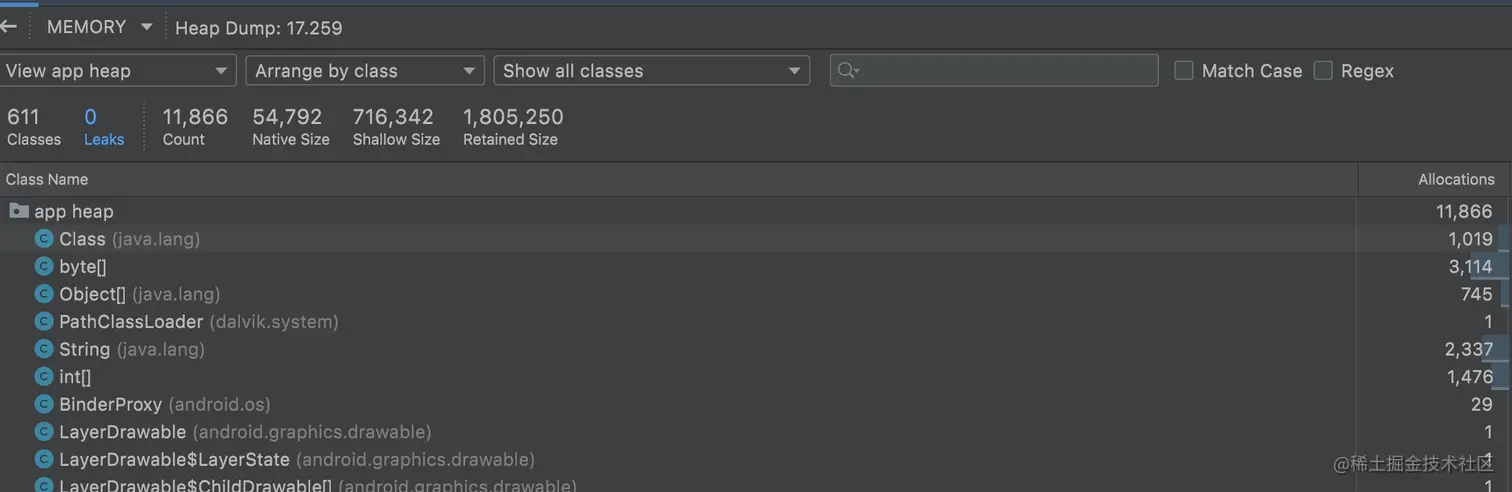Viewport: 1512px width, 492px height.
Task: Click class icon beside LayerDrawable$LayerState
Action: pyautogui.click(x=43, y=459)
